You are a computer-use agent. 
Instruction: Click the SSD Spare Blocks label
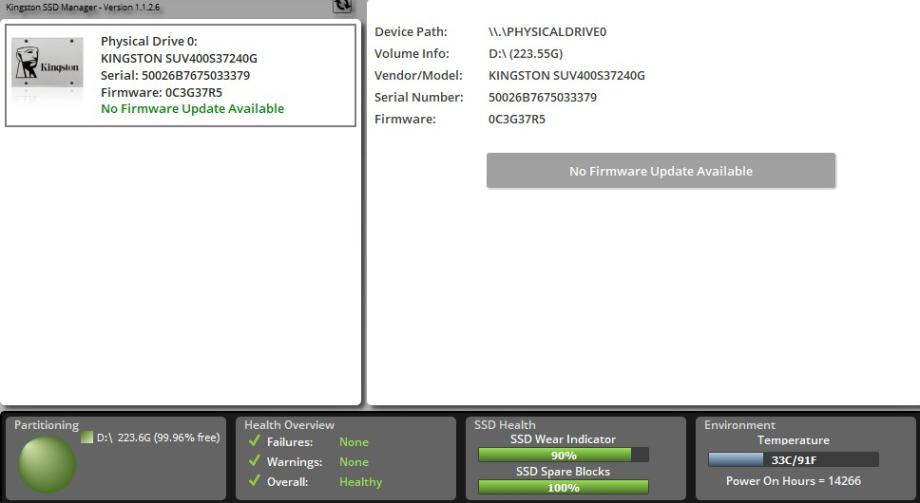tap(563, 471)
